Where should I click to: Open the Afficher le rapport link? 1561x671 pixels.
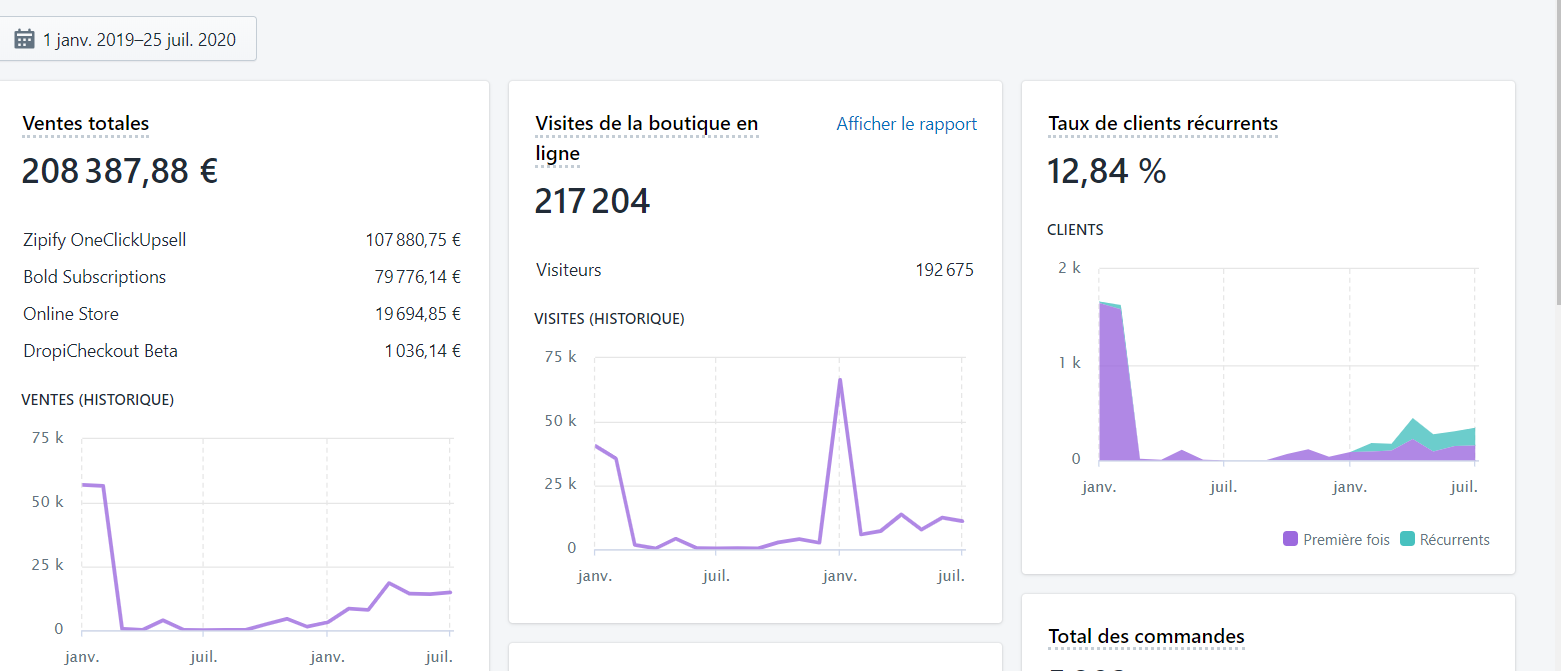(x=906, y=124)
